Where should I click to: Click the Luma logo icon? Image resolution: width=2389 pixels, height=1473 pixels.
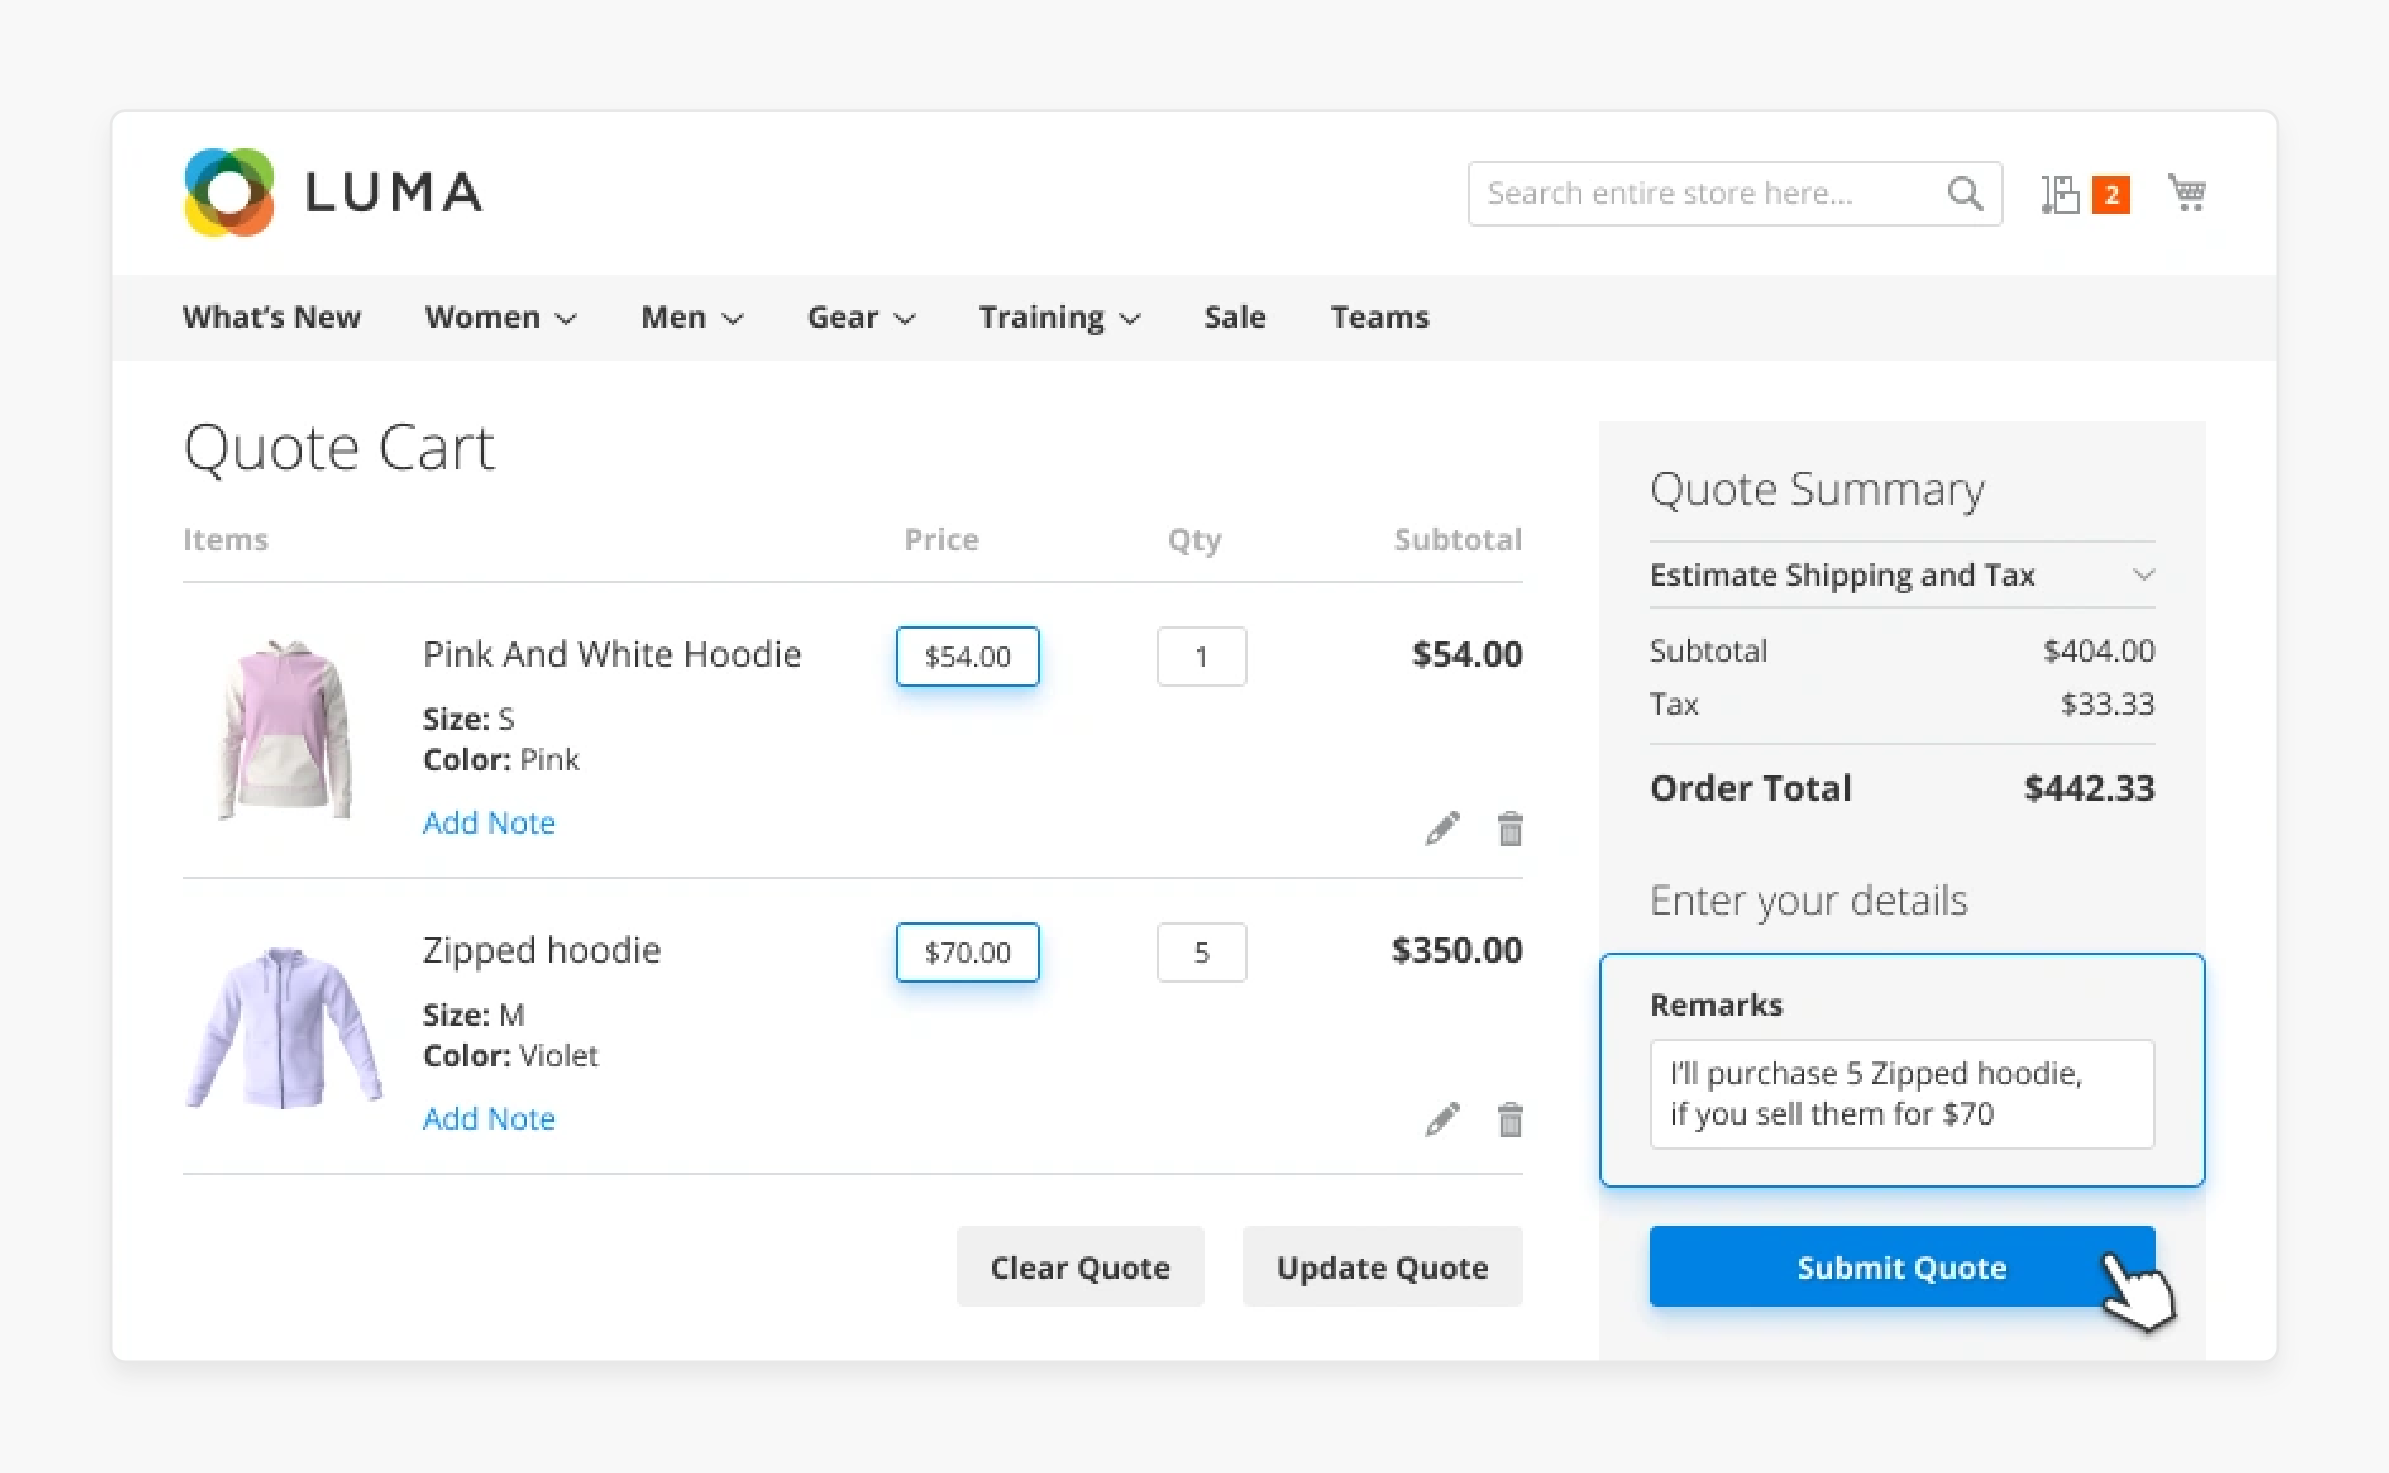pos(229,192)
